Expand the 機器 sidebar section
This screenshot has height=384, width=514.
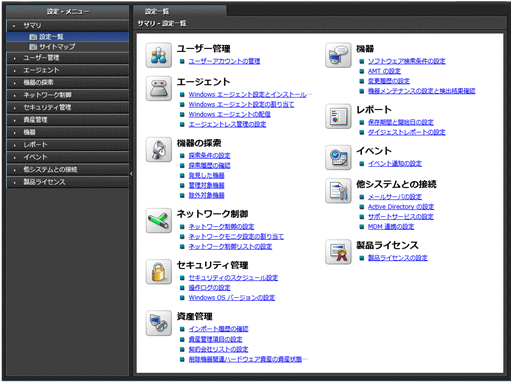tap(14, 132)
